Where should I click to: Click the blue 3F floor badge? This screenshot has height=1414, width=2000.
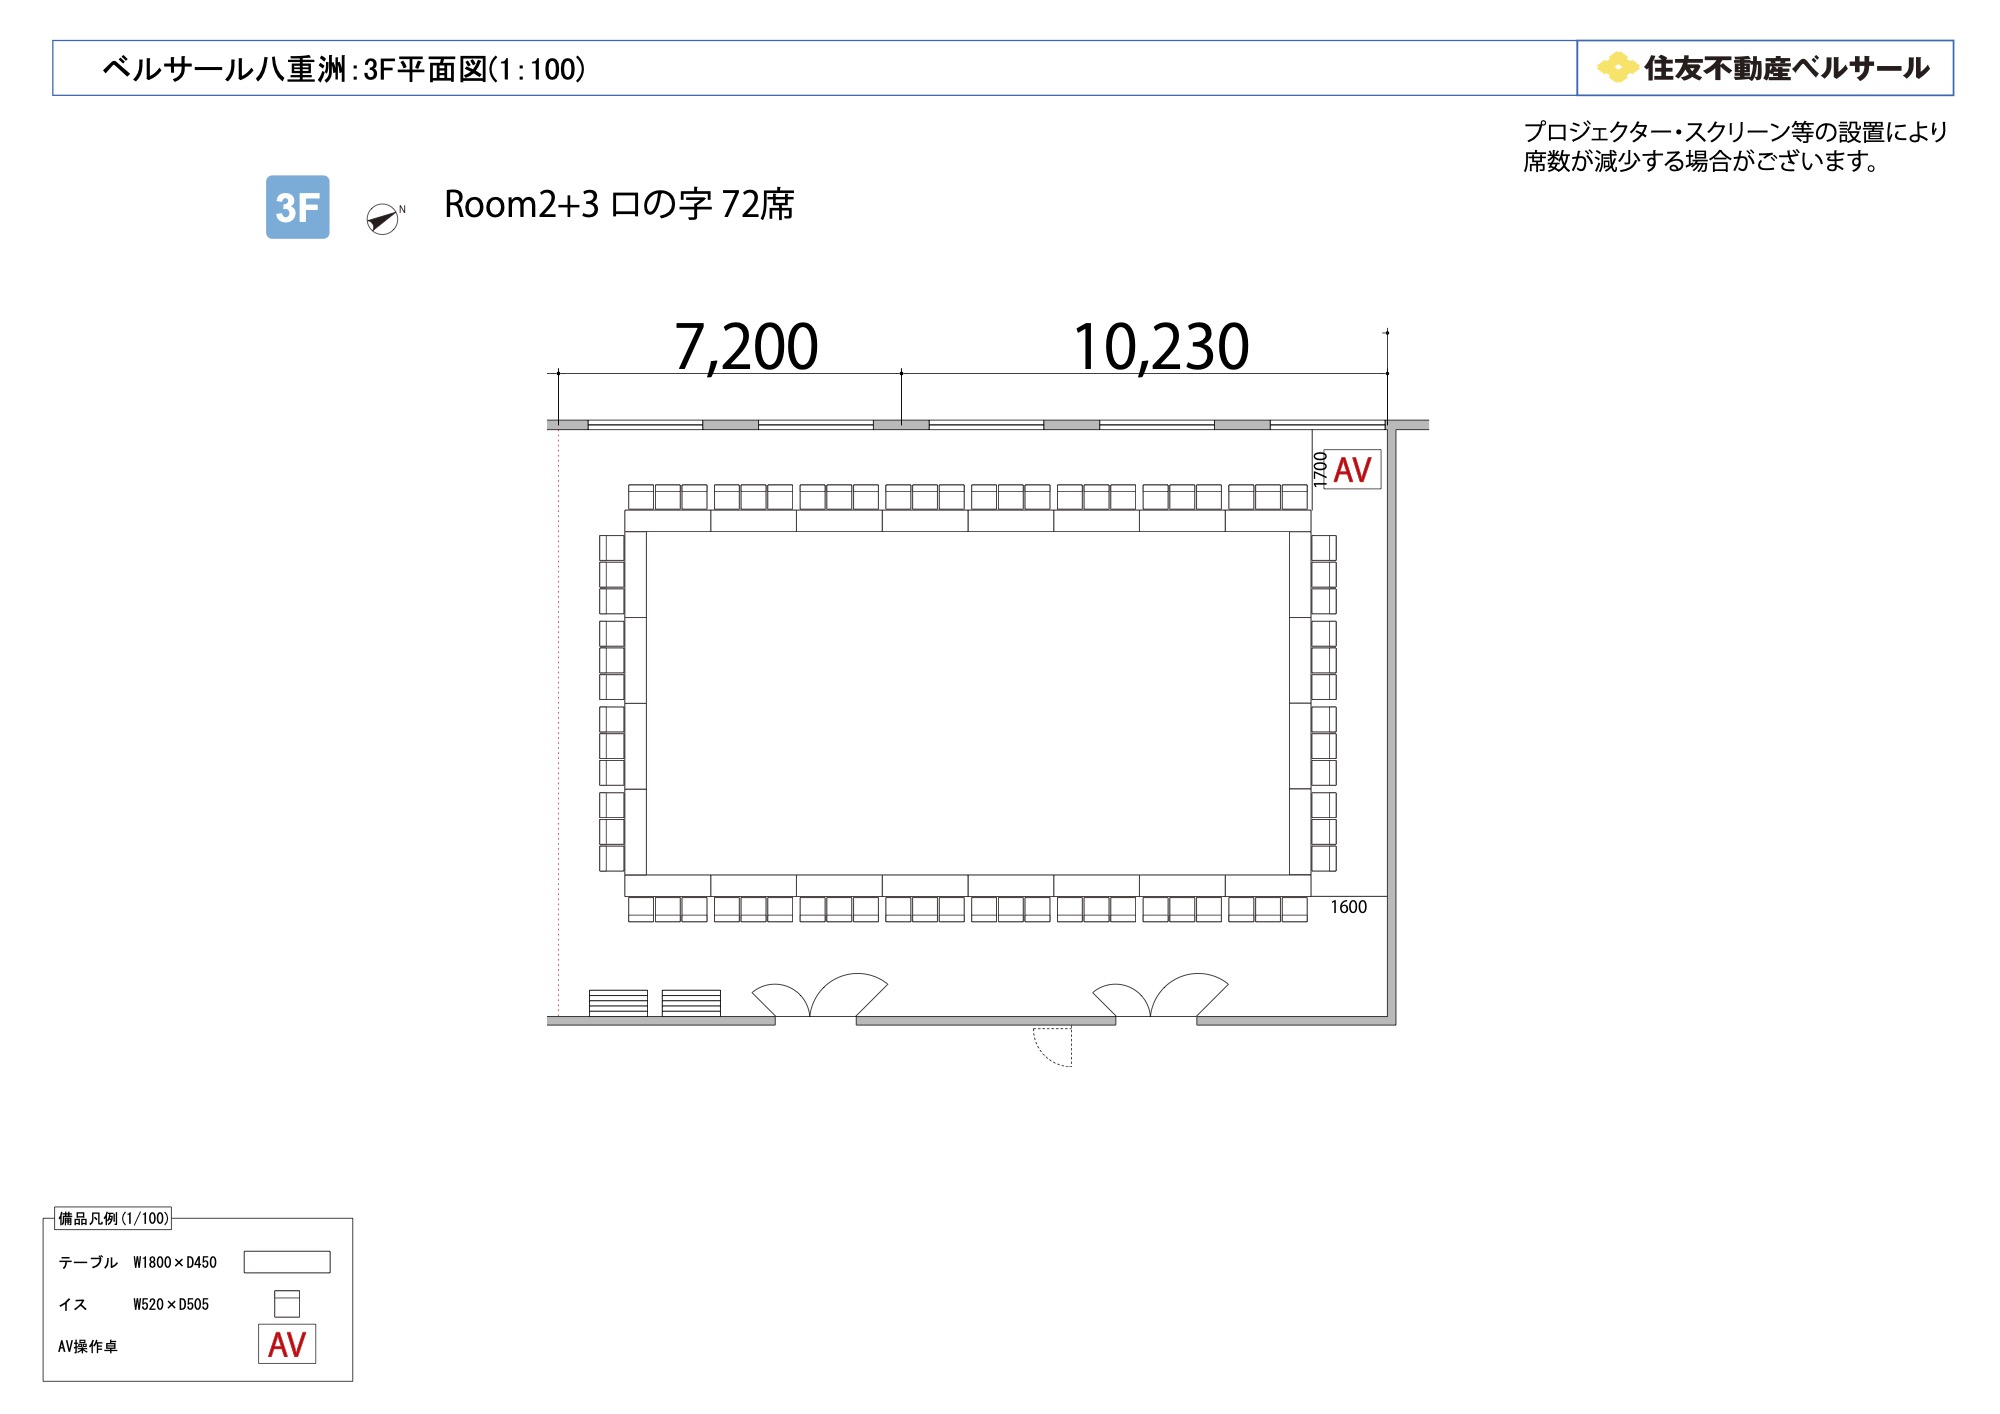(x=297, y=207)
